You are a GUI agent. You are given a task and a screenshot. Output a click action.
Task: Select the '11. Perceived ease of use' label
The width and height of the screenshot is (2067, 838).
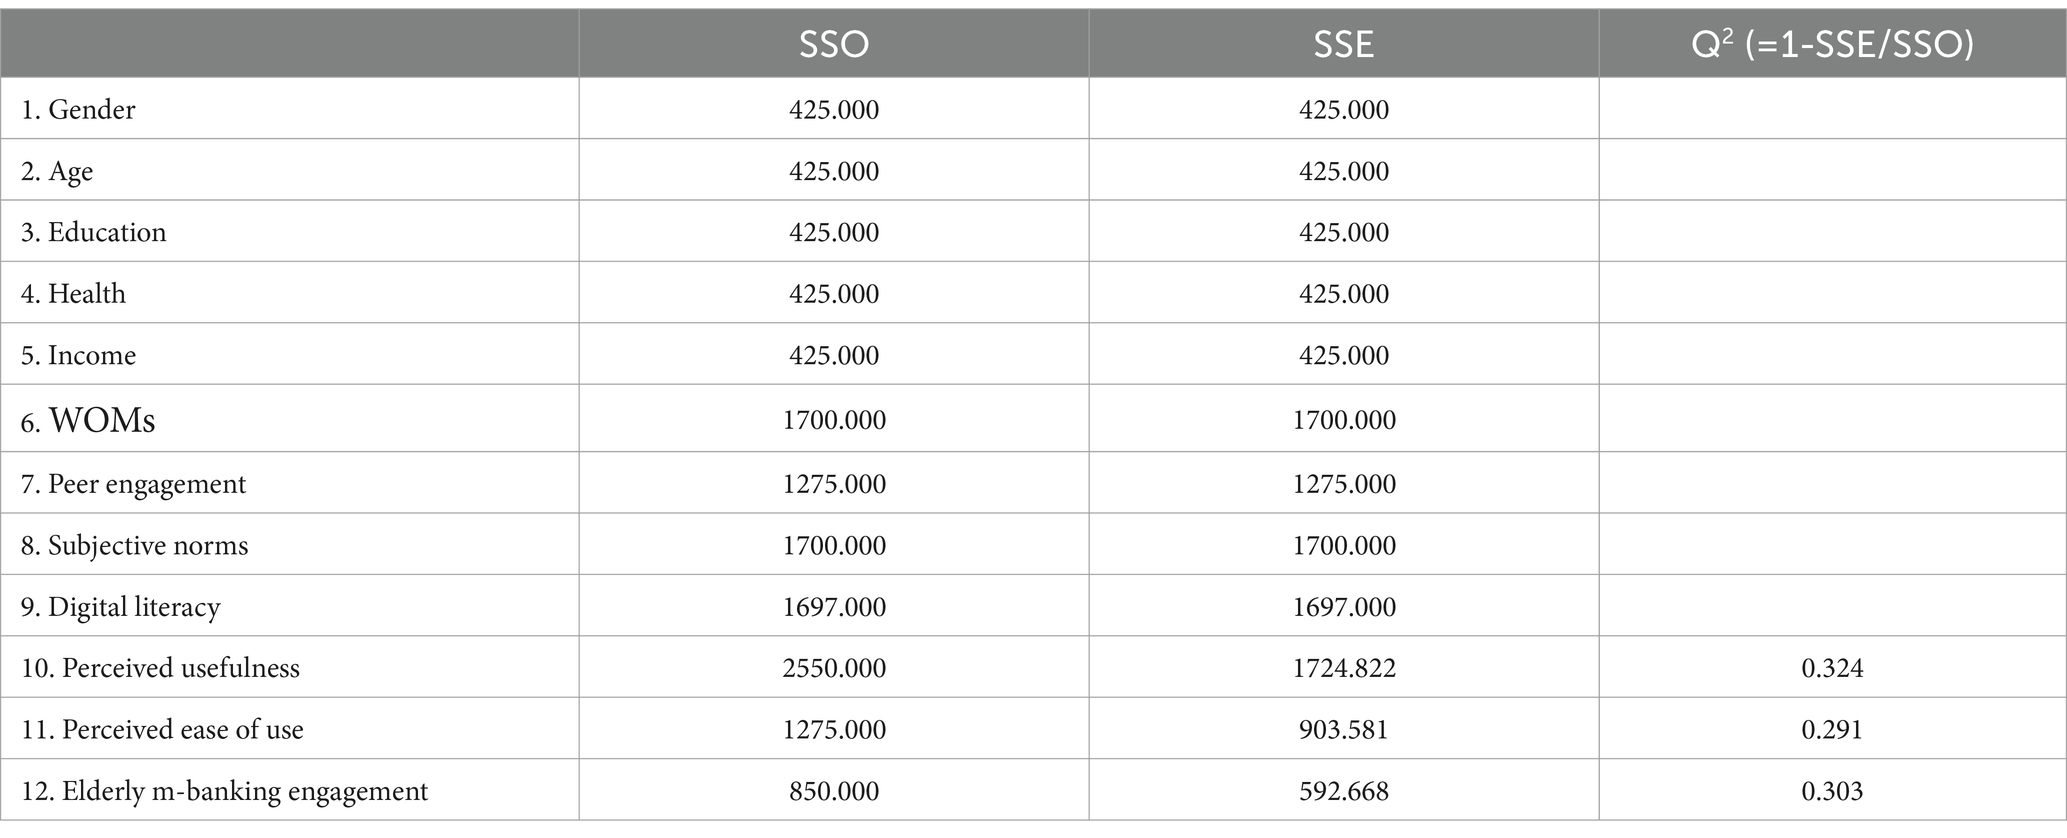pyautogui.click(x=162, y=730)
